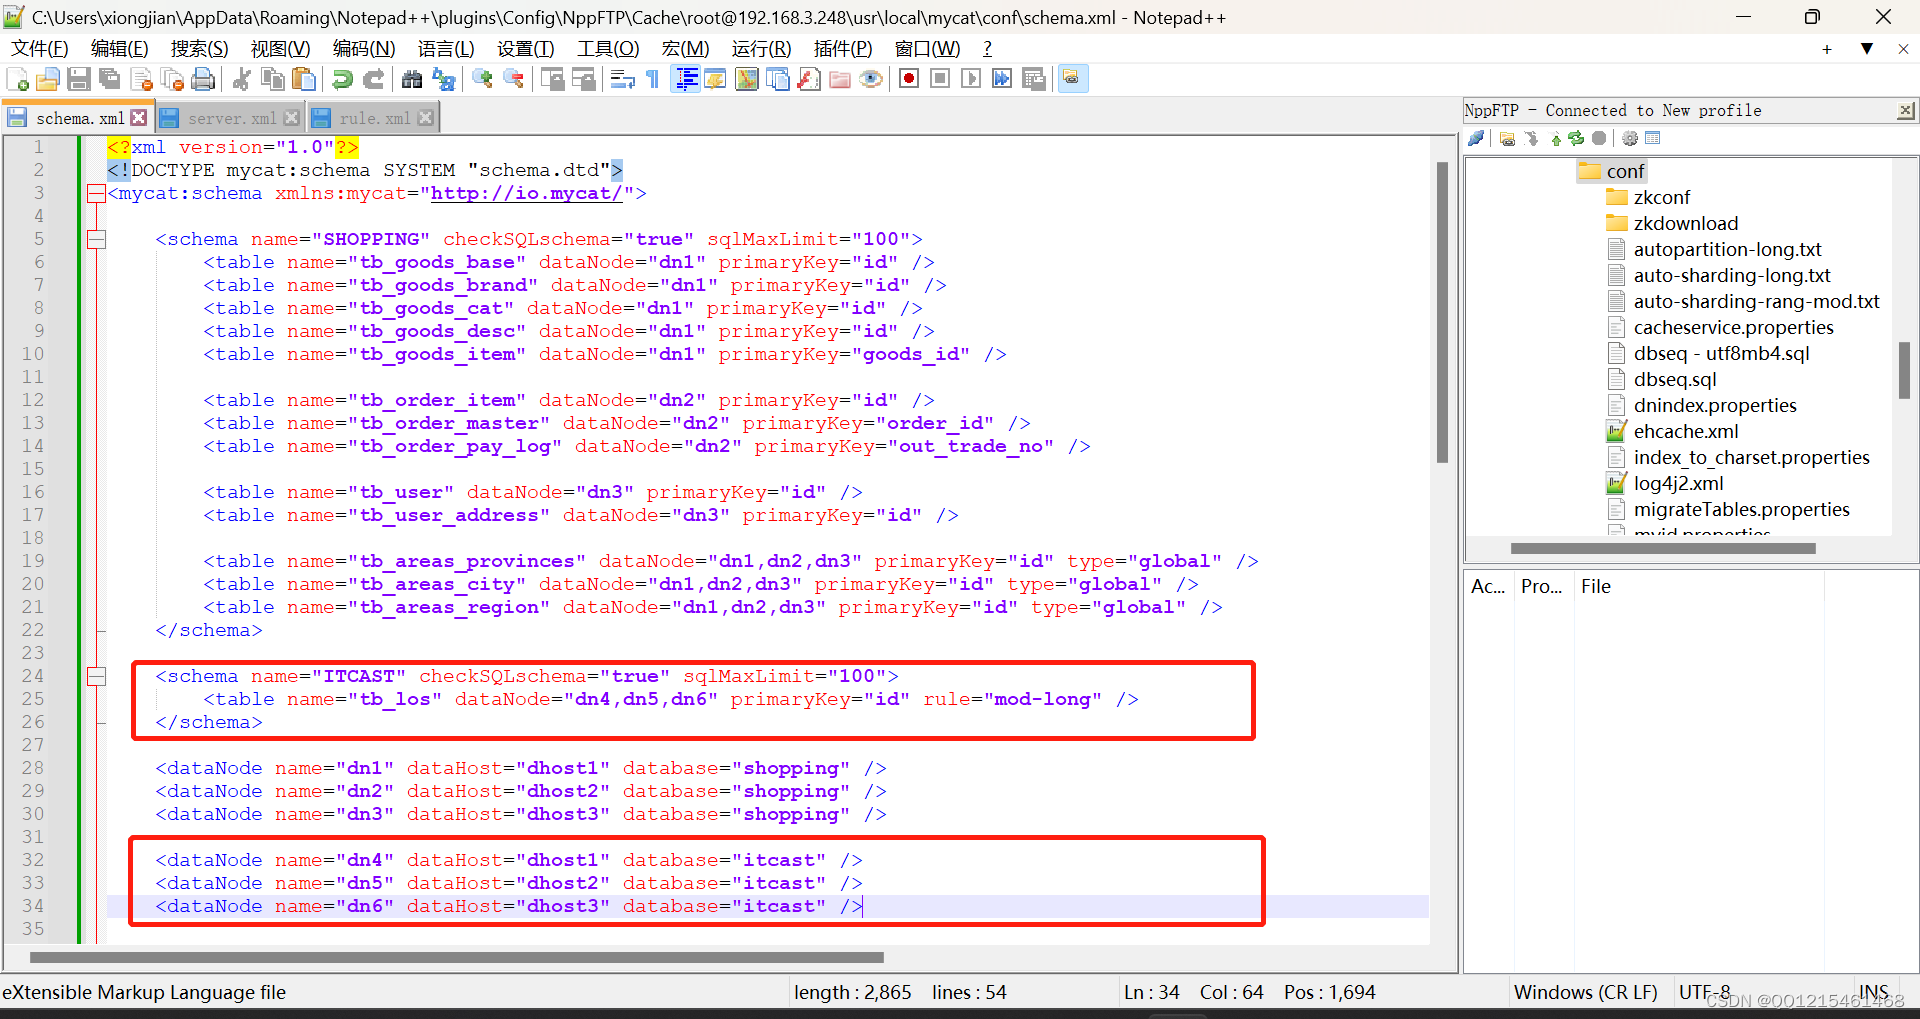Zoom in with the magnifier plus icon

(482, 79)
